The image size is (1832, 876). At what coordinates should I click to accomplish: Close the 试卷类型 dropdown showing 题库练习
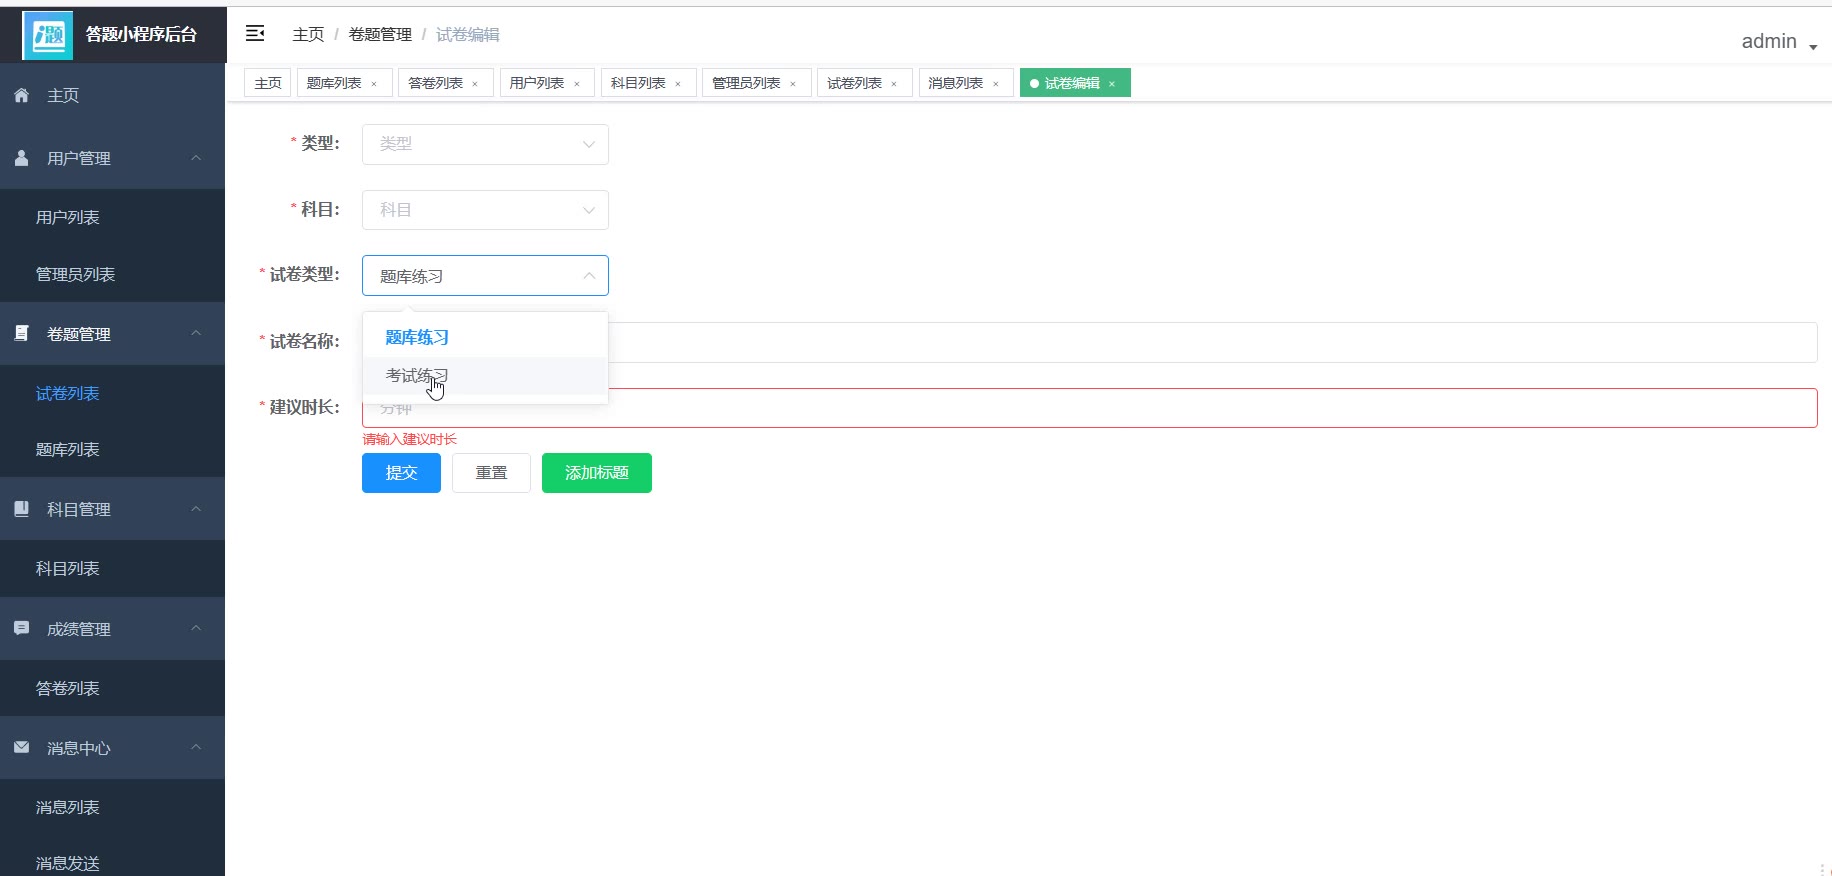pyautogui.click(x=485, y=276)
